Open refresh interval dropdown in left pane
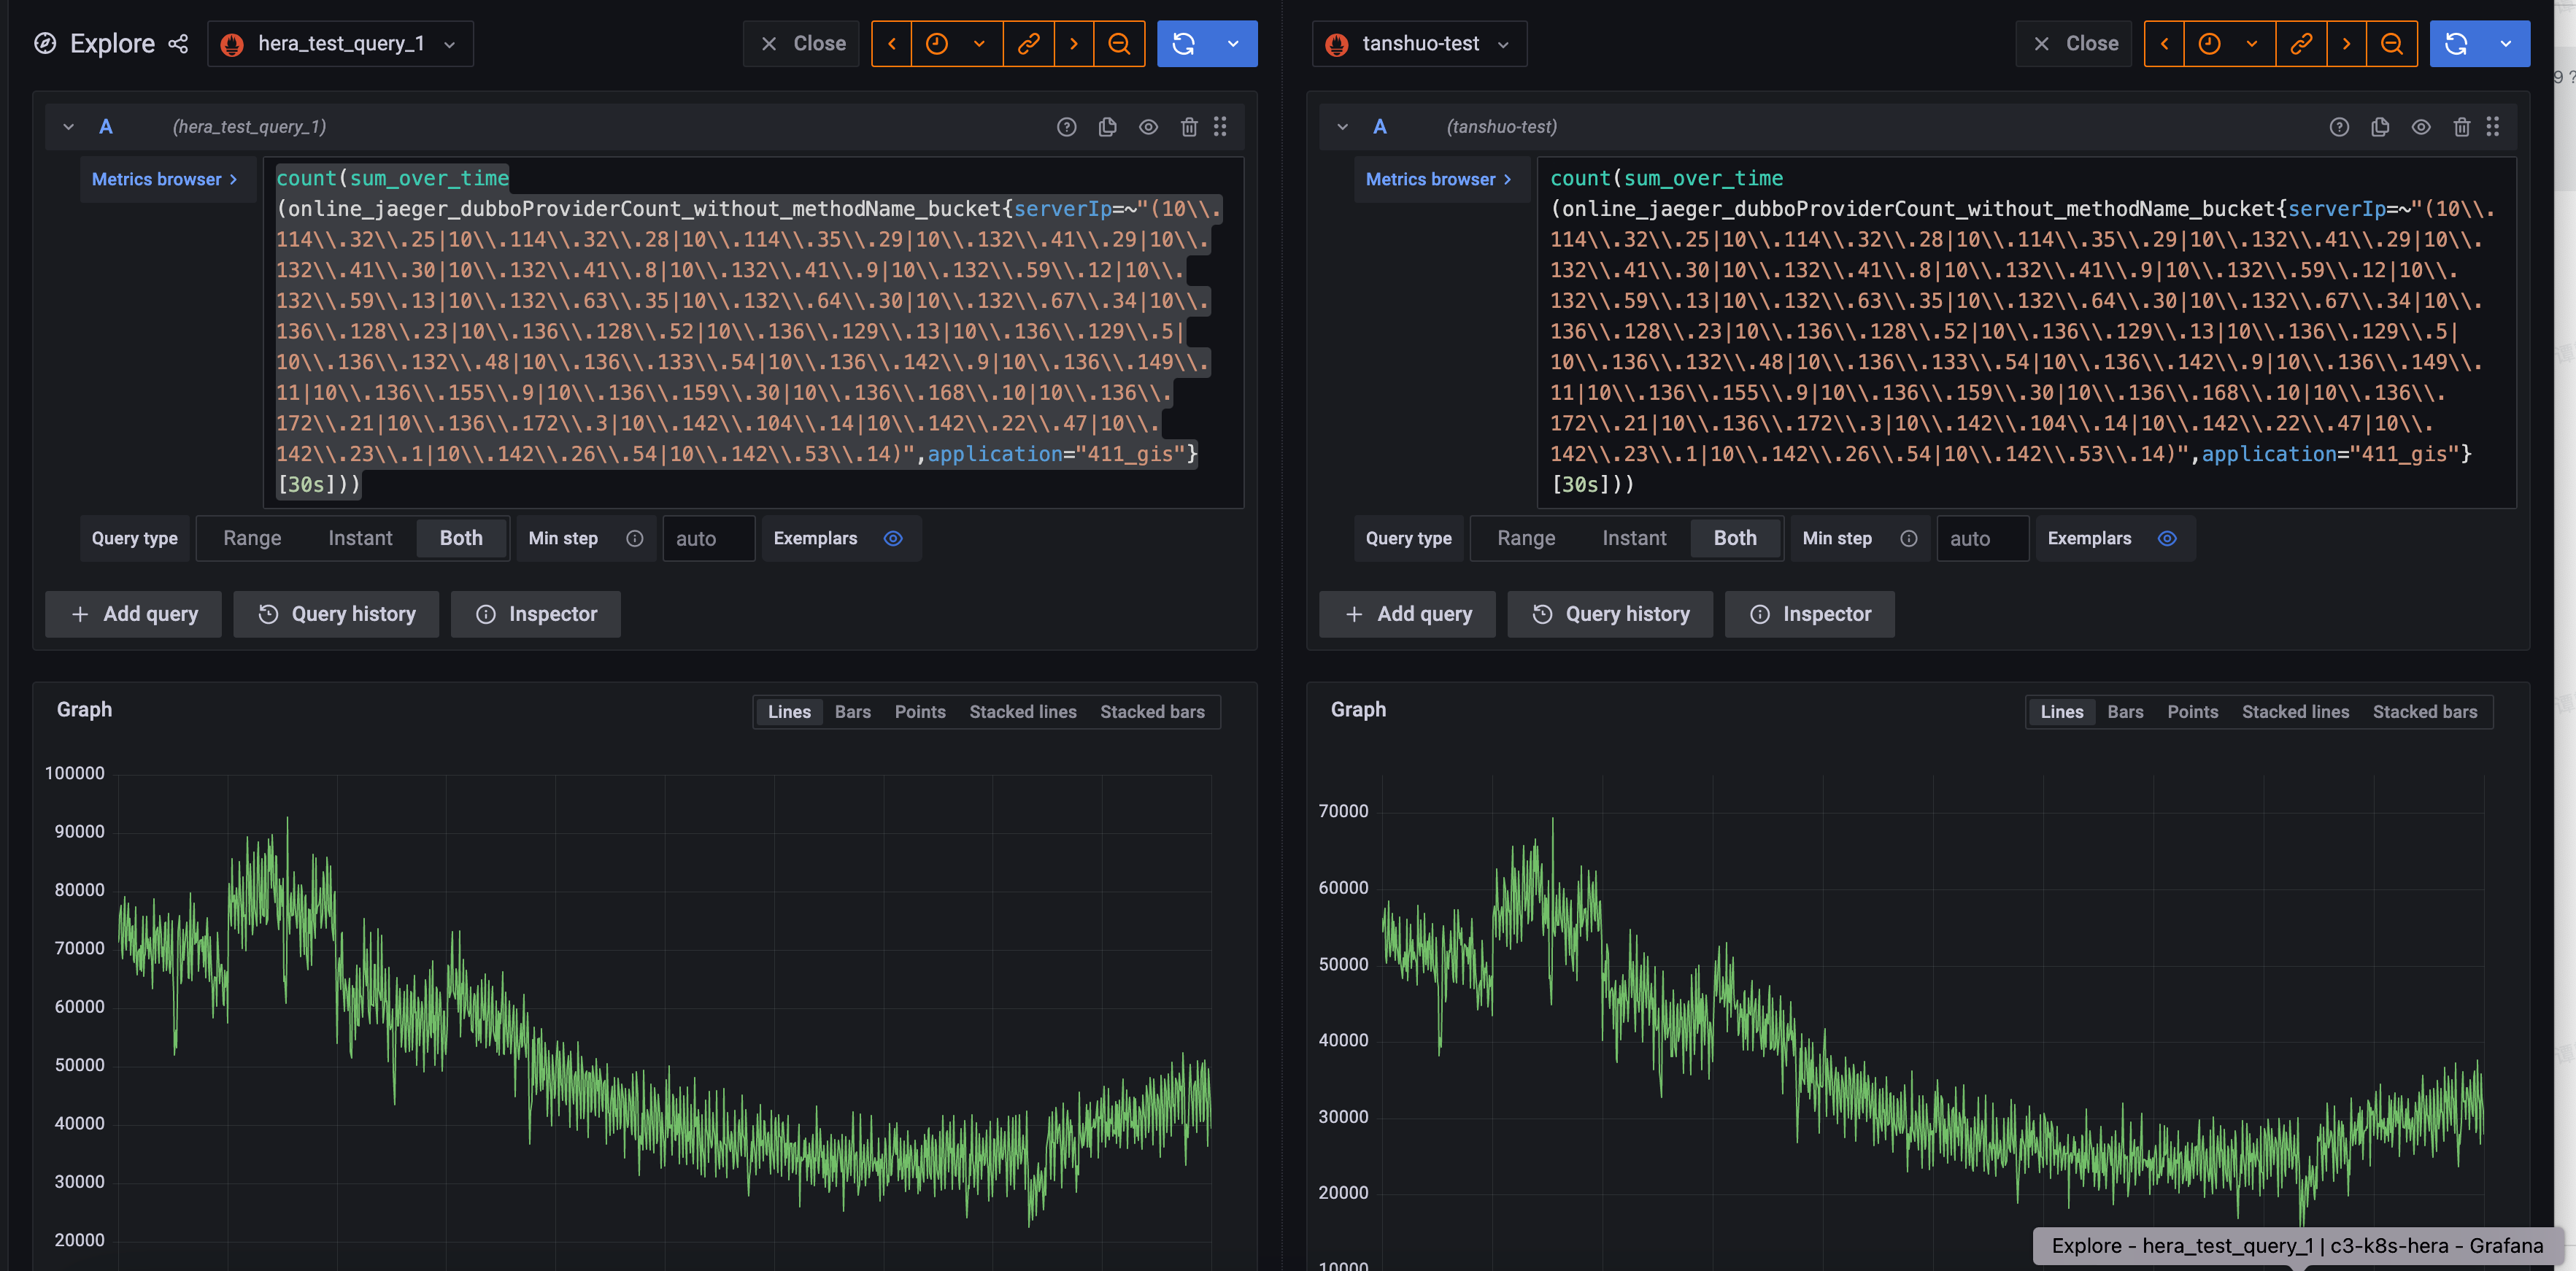The height and width of the screenshot is (1271, 2576). pos(1233,43)
